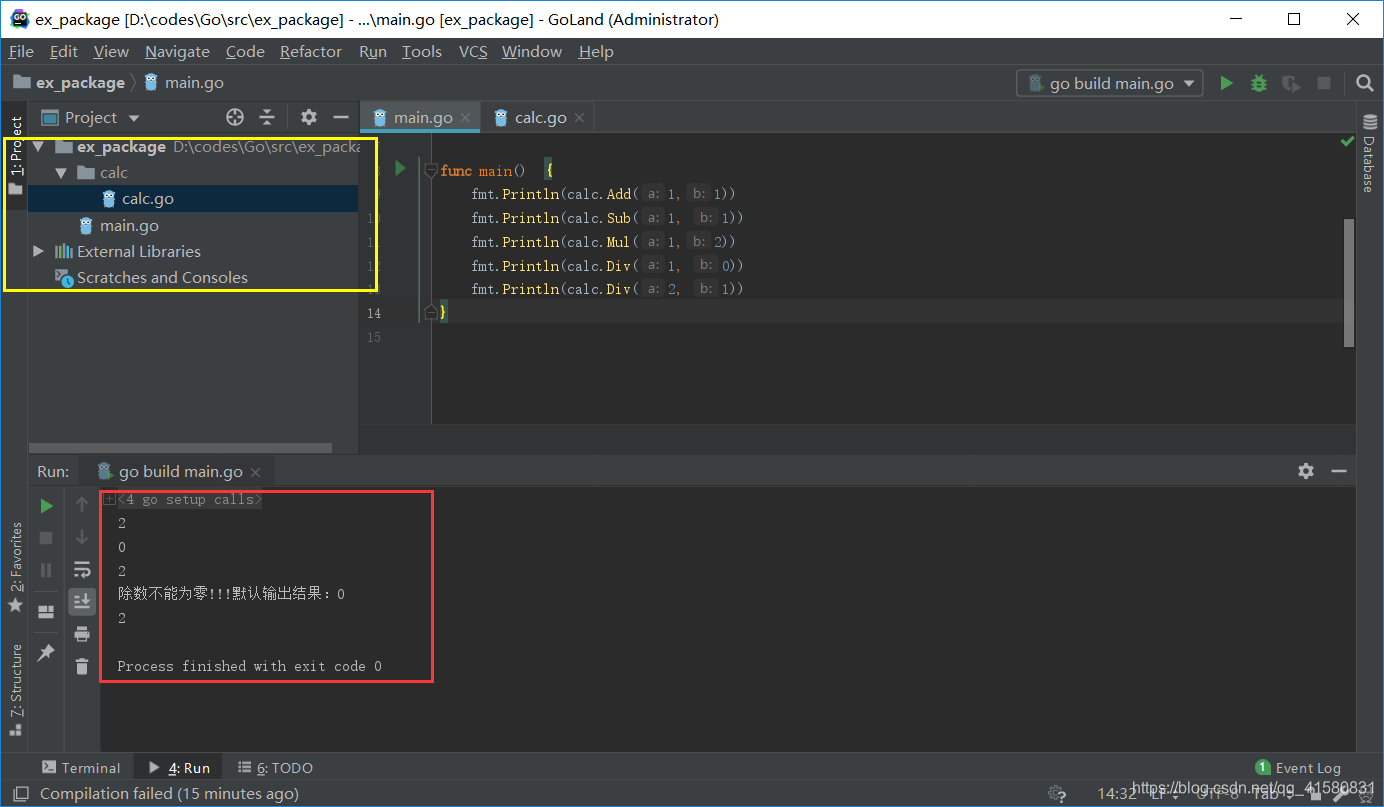Restore layout in the Run panel
The height and width of the screenshot is (807, 1384).
(x=46, y=611)
